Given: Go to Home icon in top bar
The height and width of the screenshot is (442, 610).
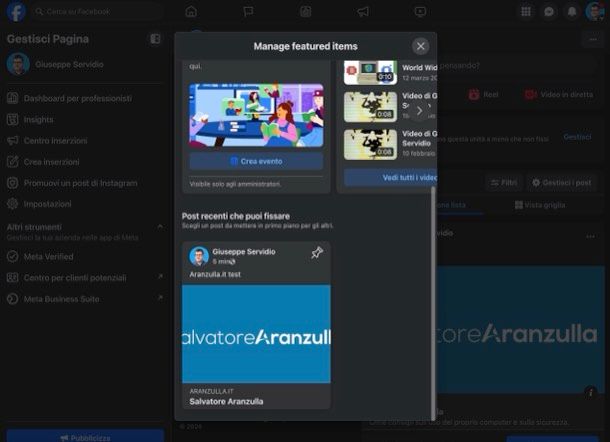Looking at the screenshot, I should coord(191,12).
